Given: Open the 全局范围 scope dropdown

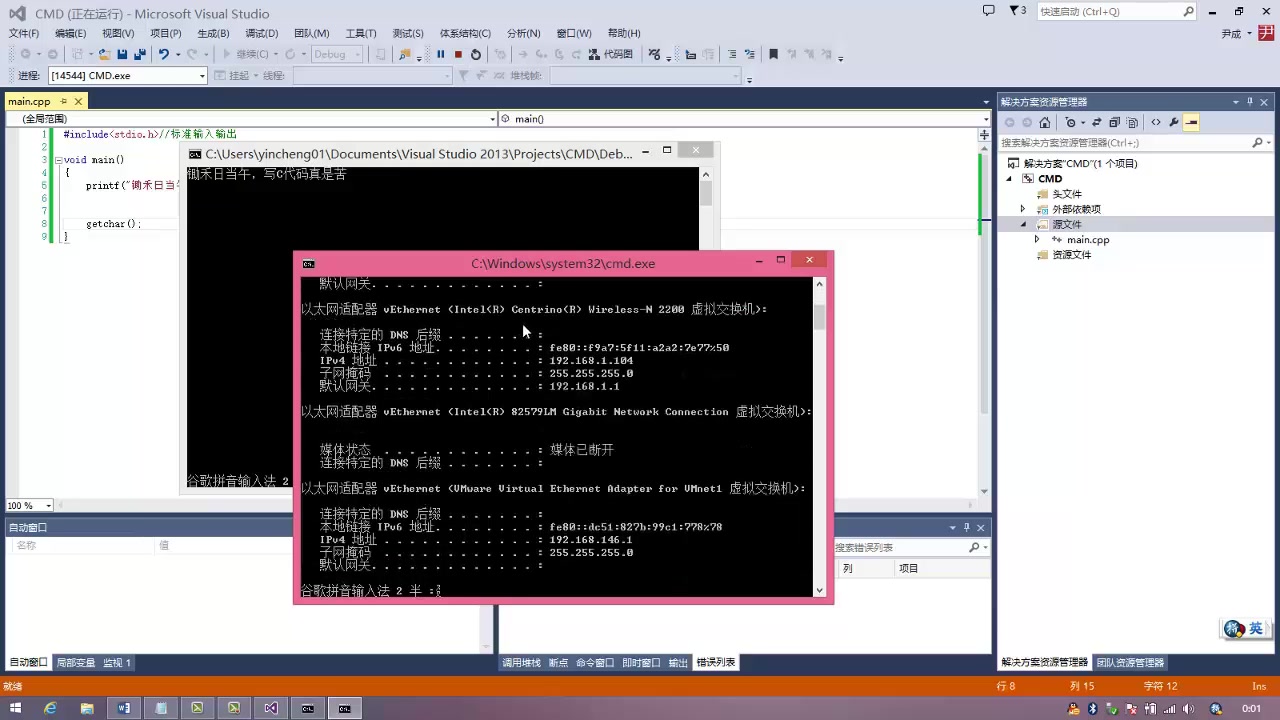Looking at the screenshot, I should [x=492, y=119].
